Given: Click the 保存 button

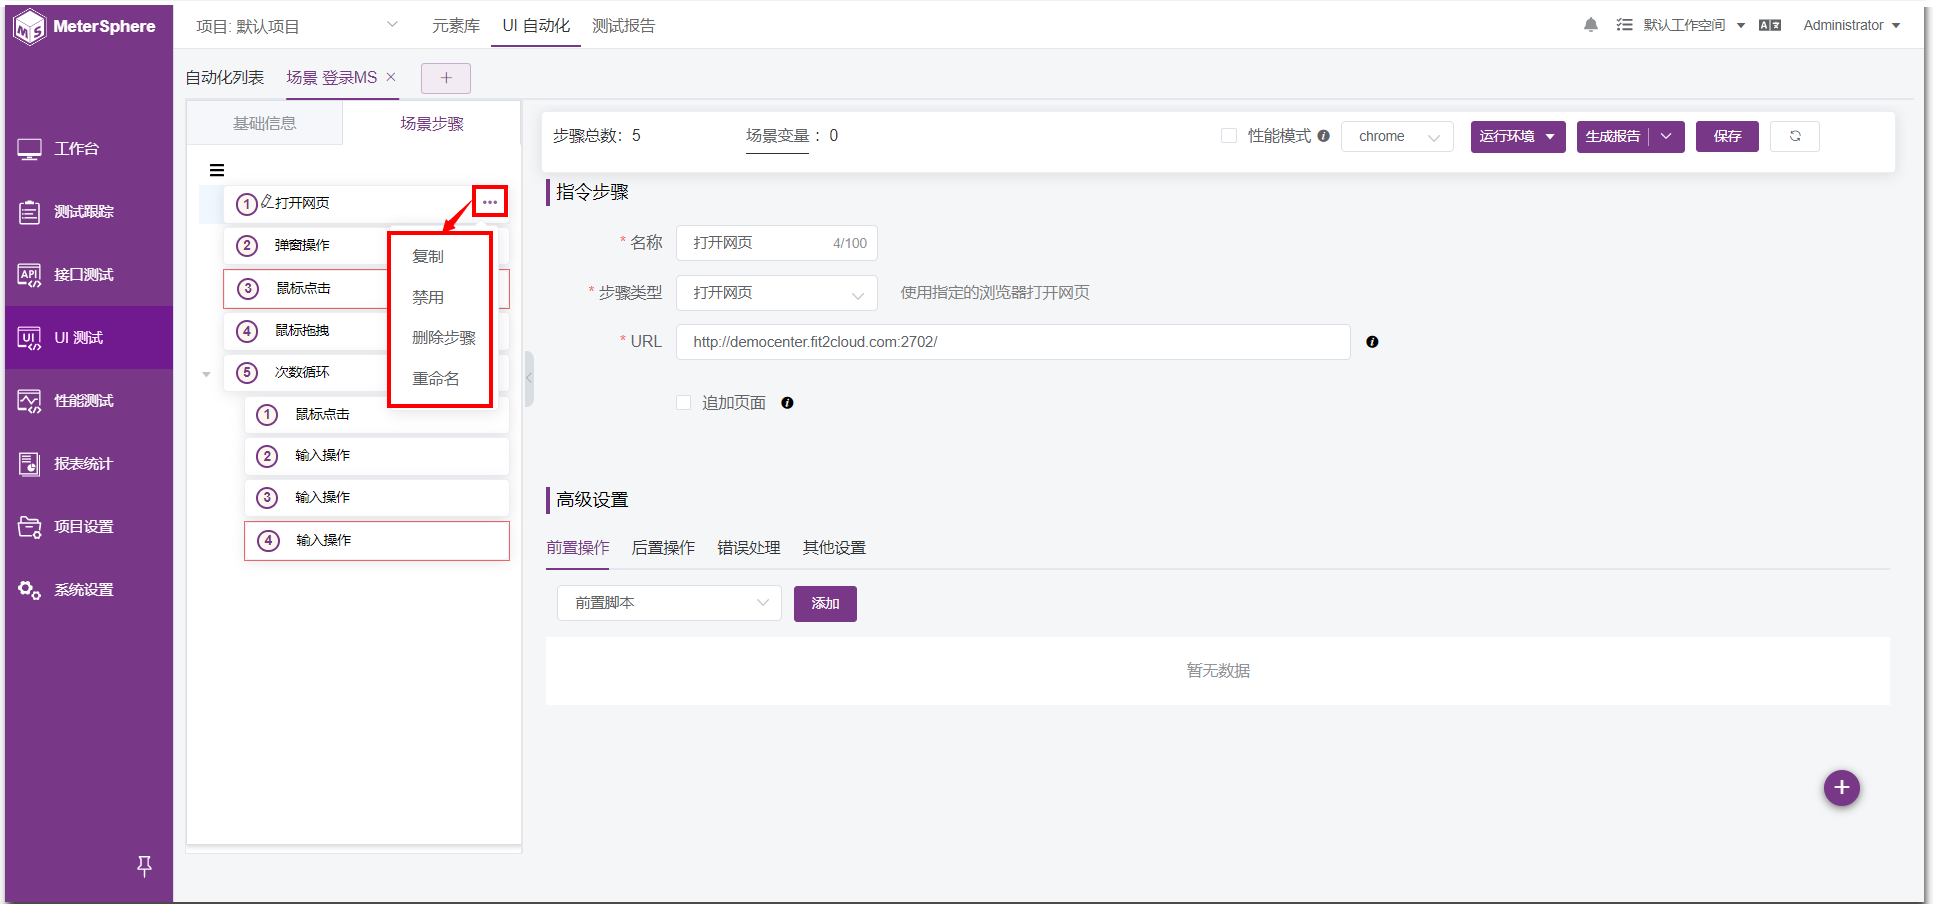Looking at the screenshot, I should coord(1727,136).
